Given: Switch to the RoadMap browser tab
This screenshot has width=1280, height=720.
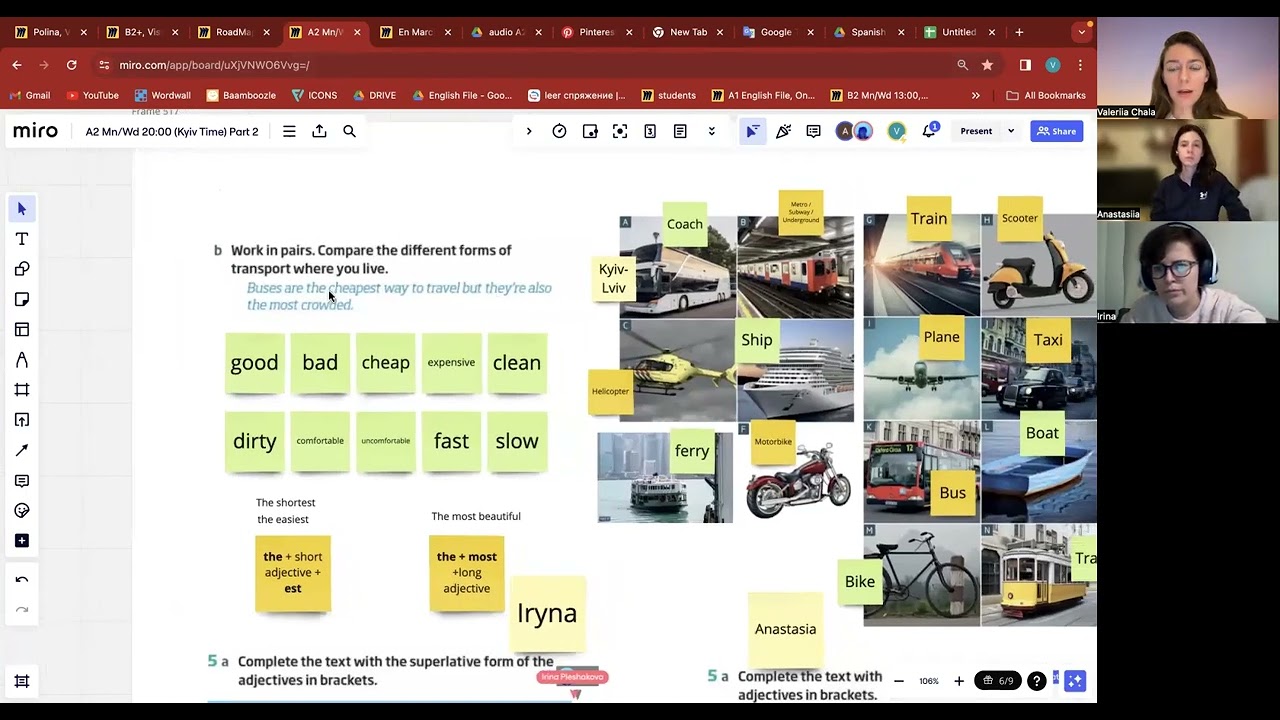Looking at the screenshot, I should pos(233,32).
